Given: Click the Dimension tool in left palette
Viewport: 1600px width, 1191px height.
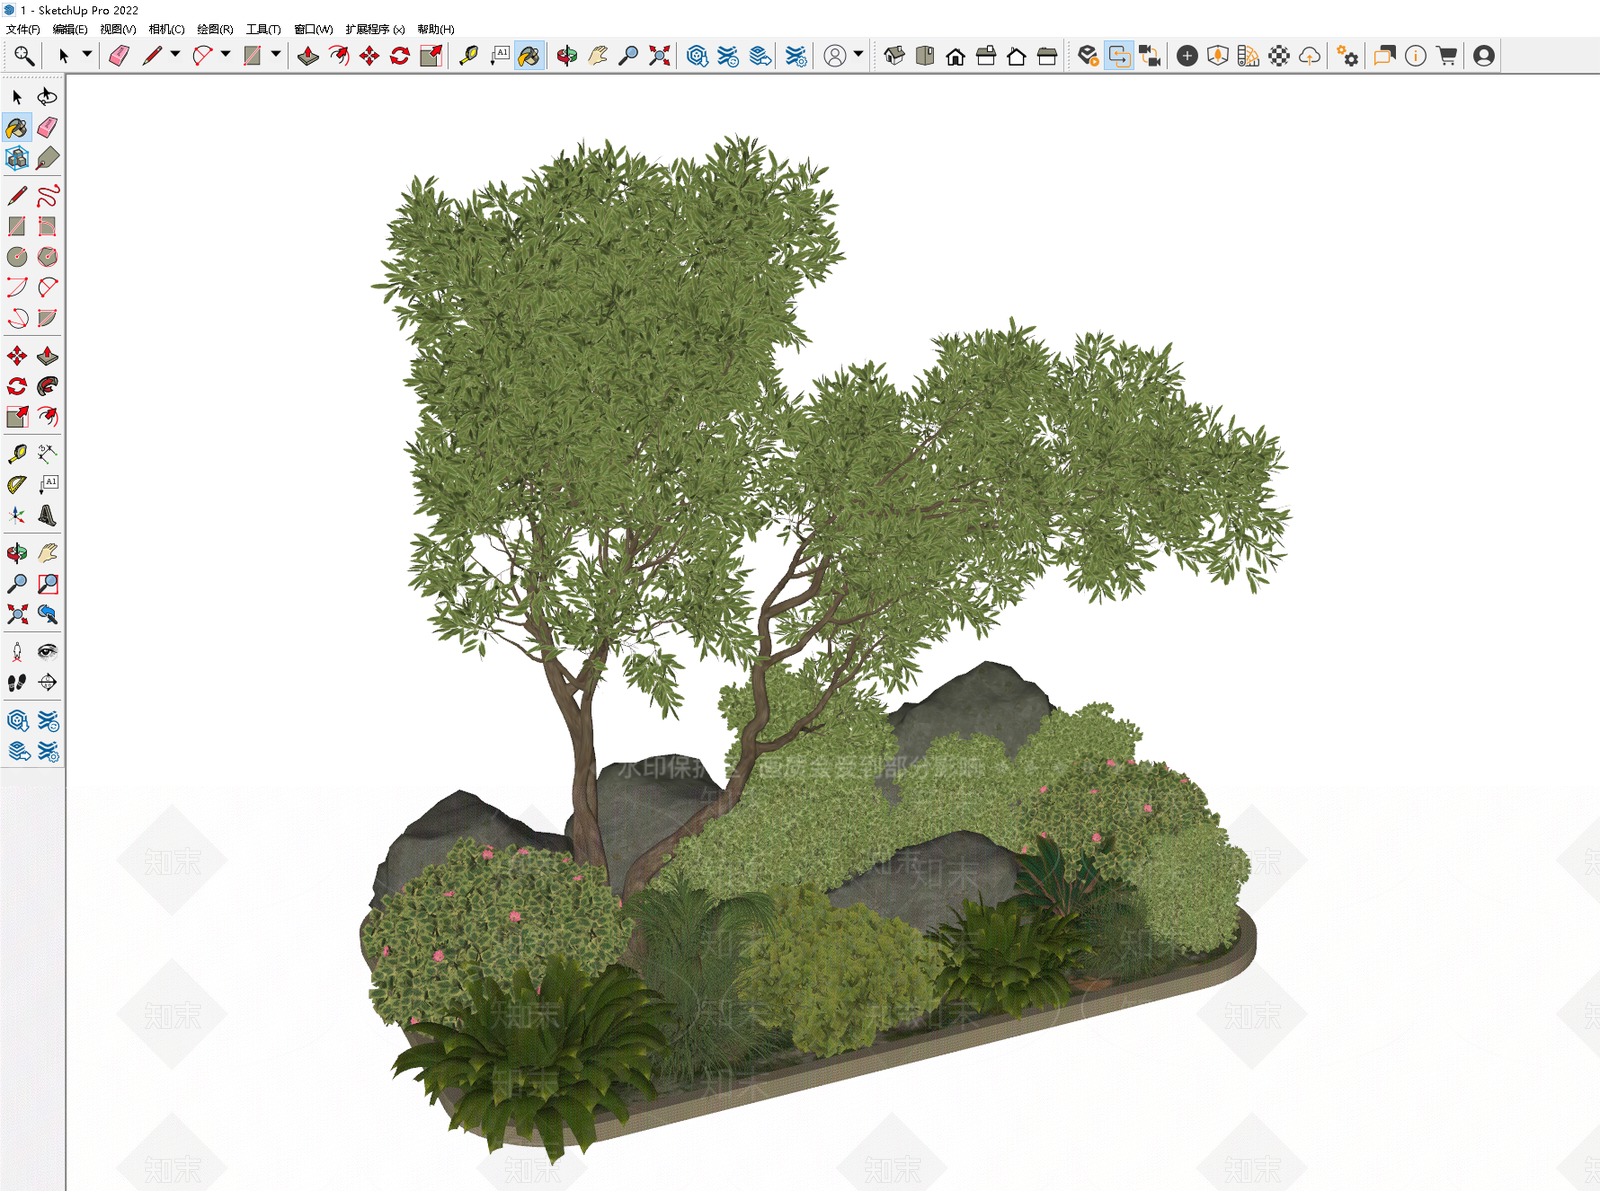Looking at the screenshot, I should pyautogui.click(x=47, y=454).
